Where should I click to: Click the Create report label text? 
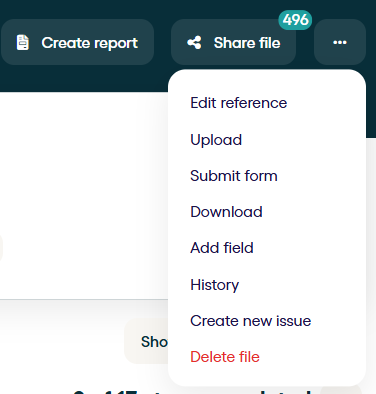tap(90, 43)
